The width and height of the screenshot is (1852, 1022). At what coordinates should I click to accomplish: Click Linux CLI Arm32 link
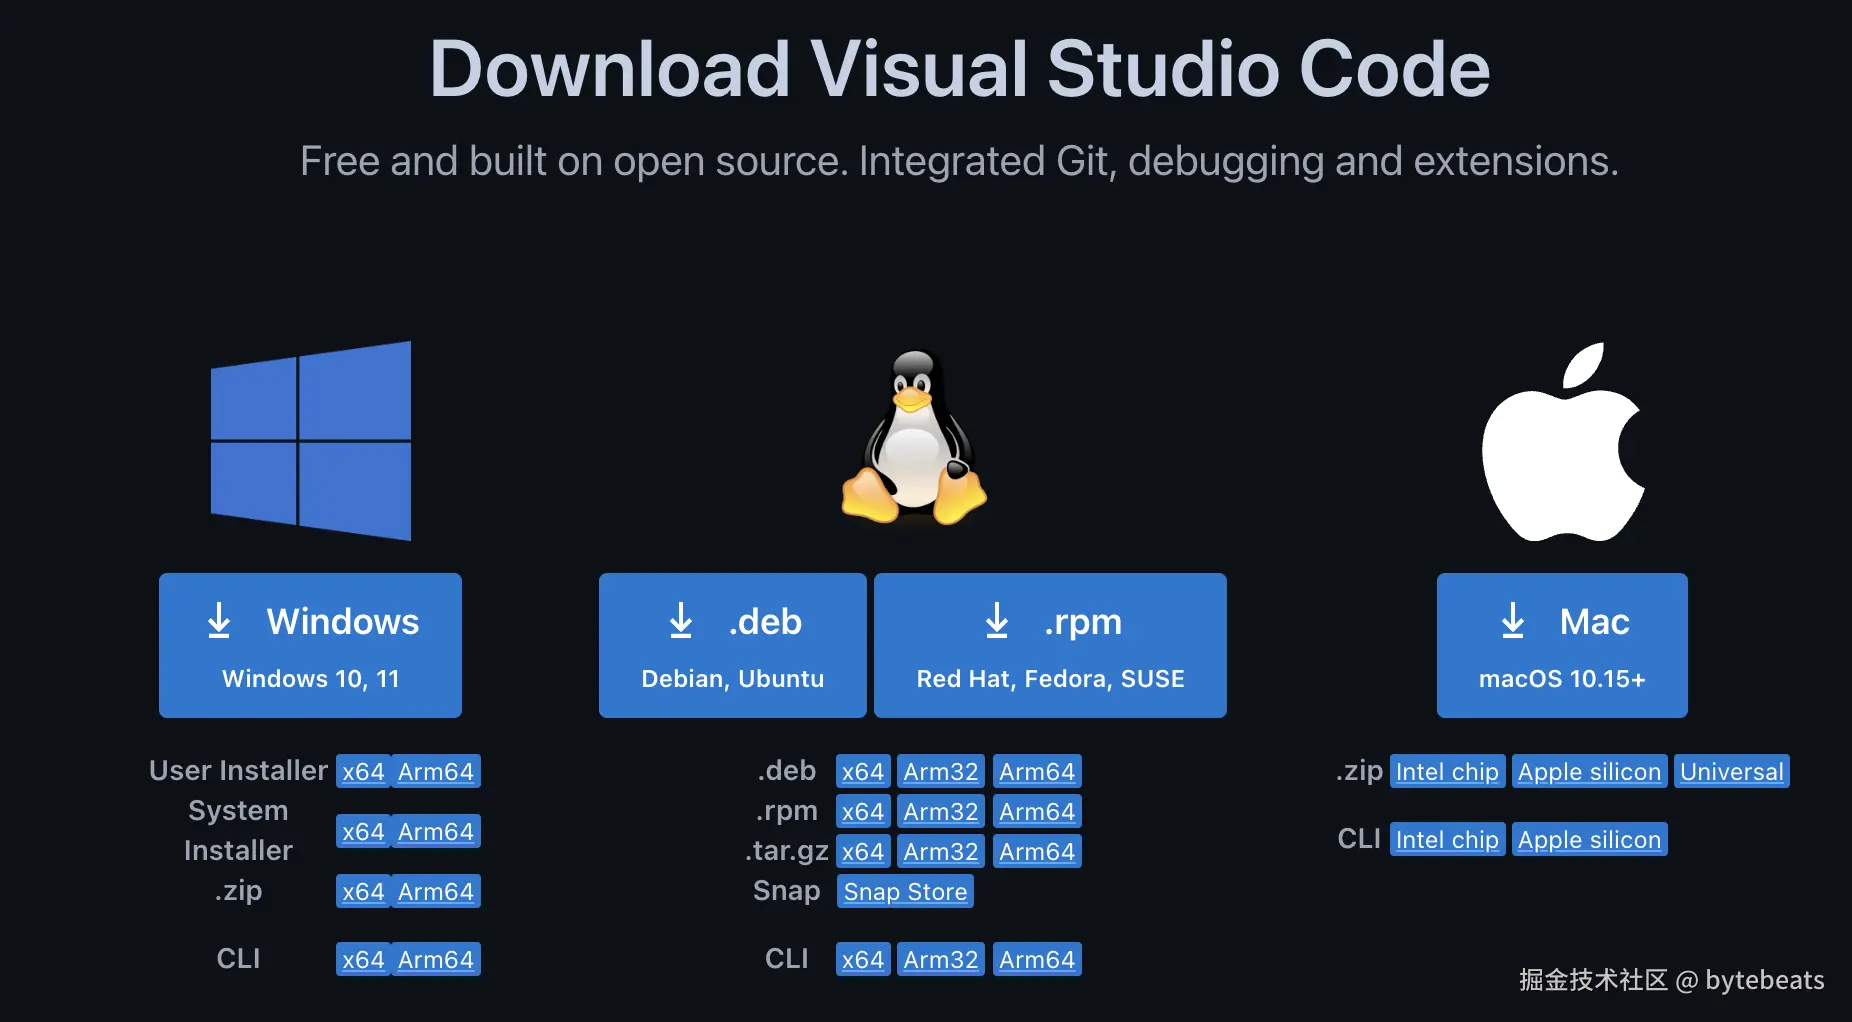coord(941,960)
